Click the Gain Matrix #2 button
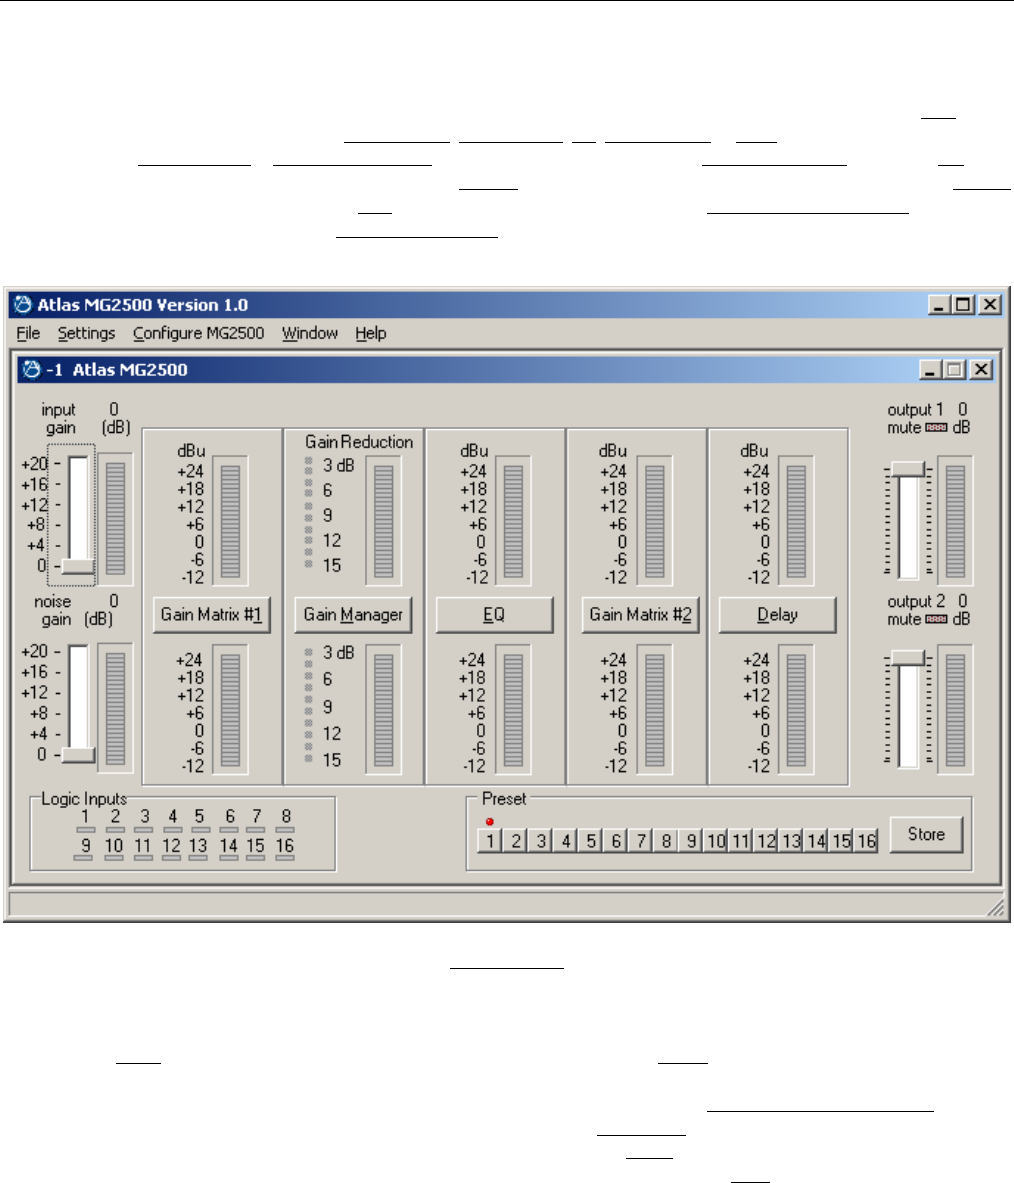The width and height of the screenshot is (1014, 1183). point(640,615)
